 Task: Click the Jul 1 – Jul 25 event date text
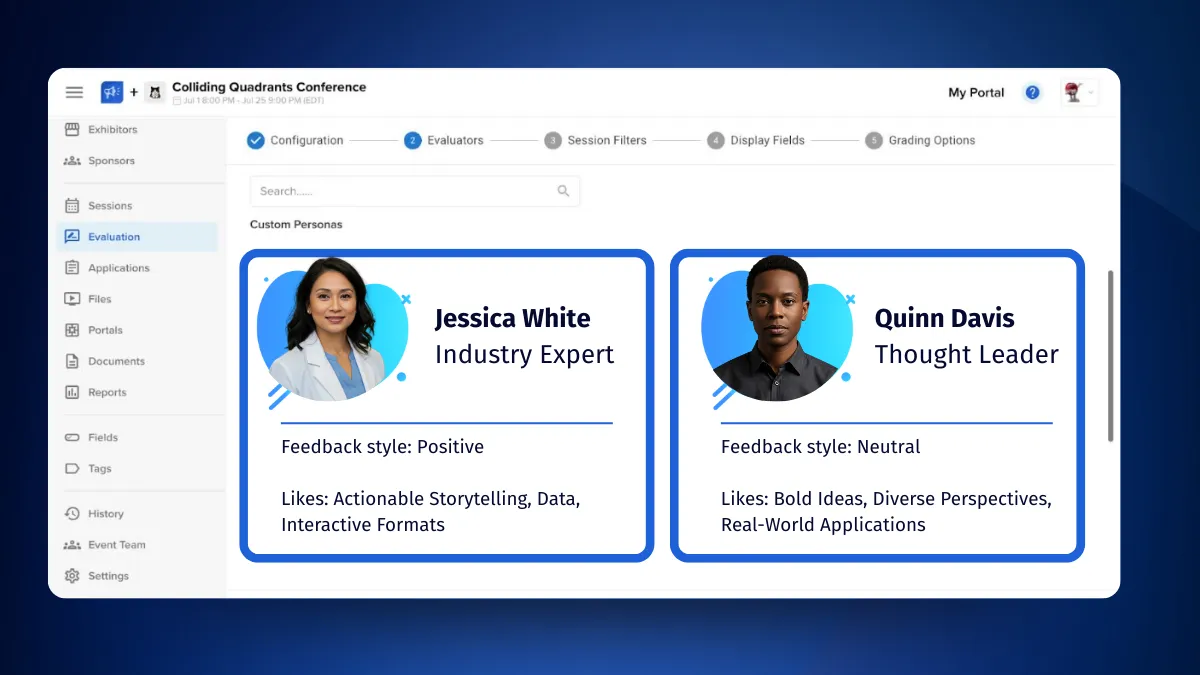(x=248, y=100)
